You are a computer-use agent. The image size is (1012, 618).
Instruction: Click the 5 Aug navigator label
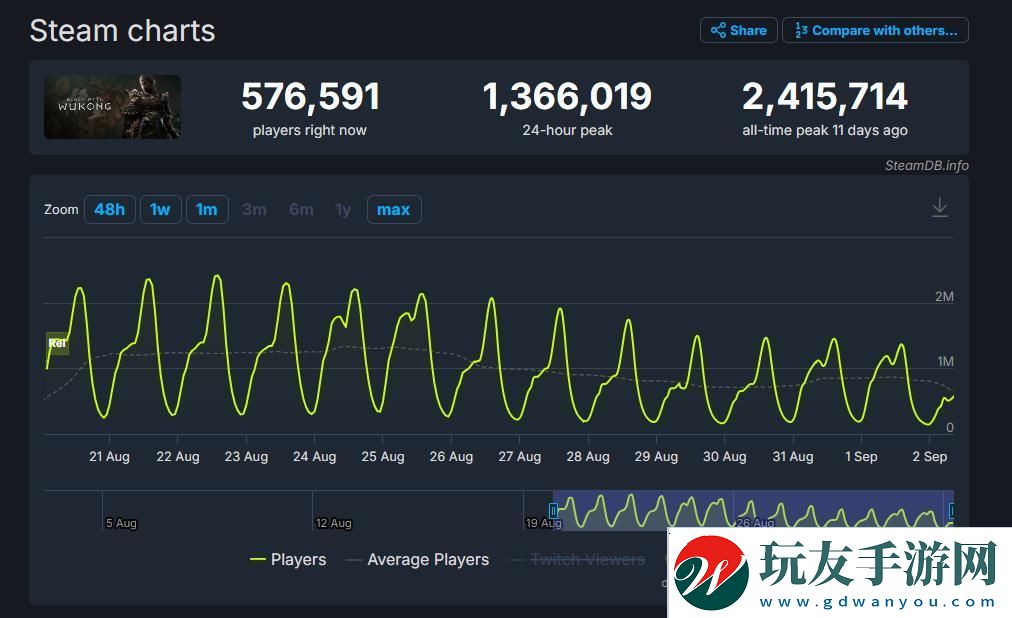pyautogui.click(x=121, y=523)
